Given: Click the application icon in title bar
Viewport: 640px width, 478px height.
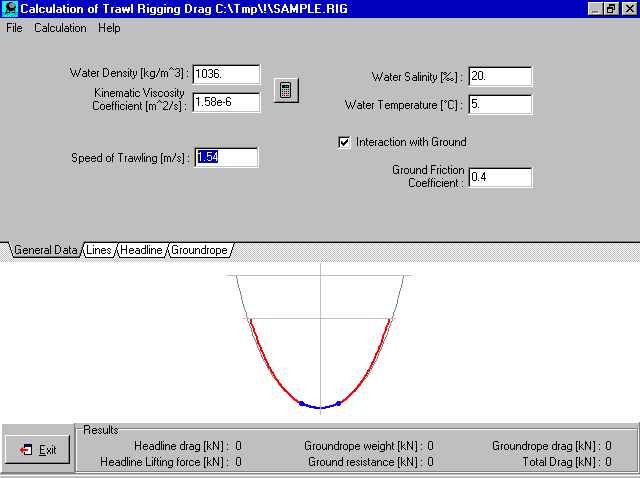Looking at the screenshot, I should pos(9,8).
